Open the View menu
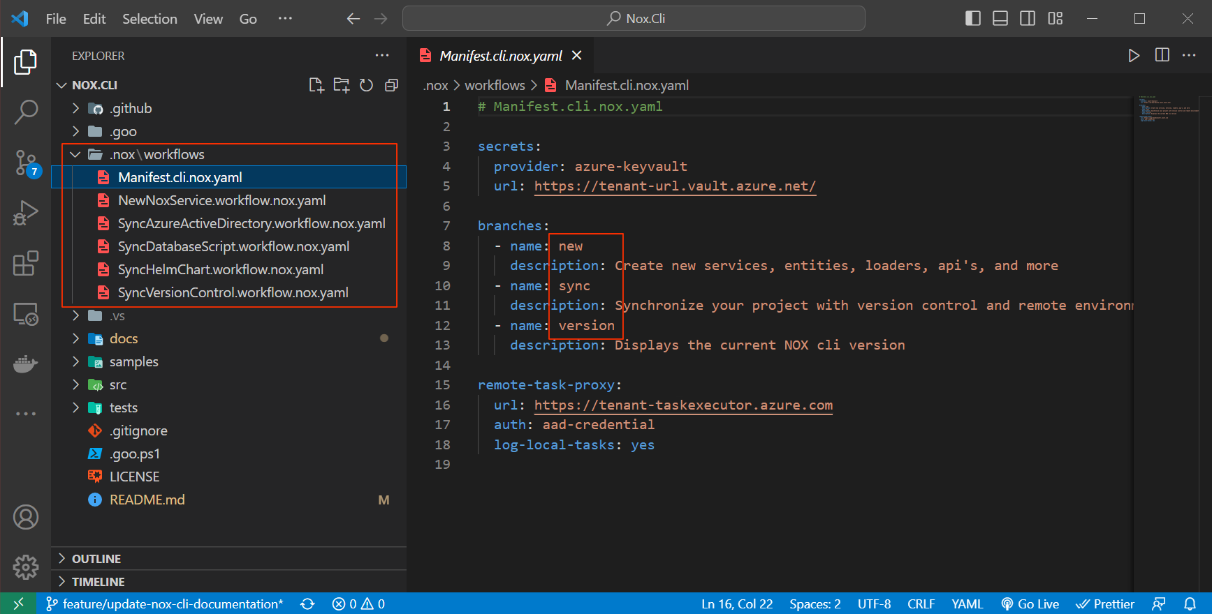 click(x=208, y=19)
